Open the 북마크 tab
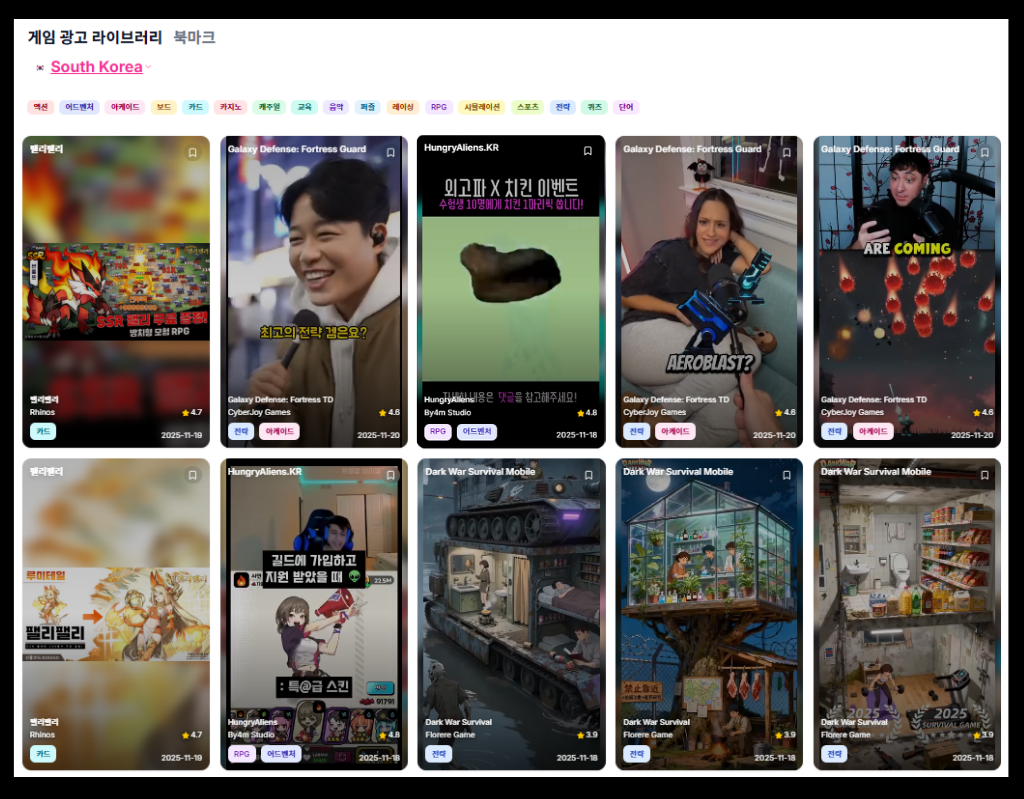 194,37
